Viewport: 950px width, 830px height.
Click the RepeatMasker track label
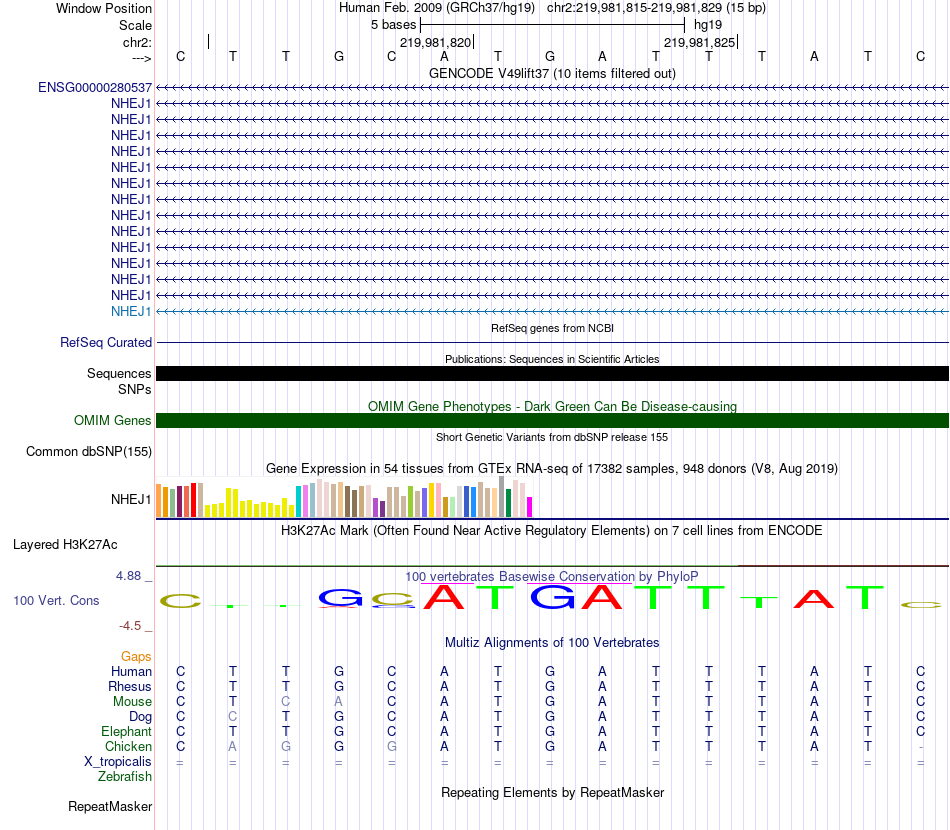coord(110,806)
